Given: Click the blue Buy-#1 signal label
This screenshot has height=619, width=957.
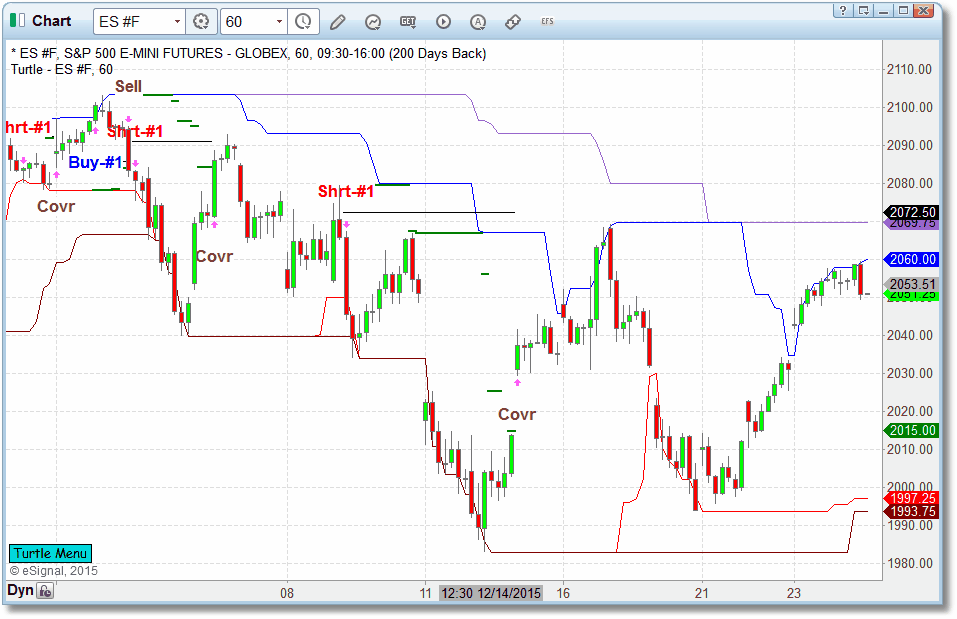Looking at the screenshot, I should click(x=96, y=162).
